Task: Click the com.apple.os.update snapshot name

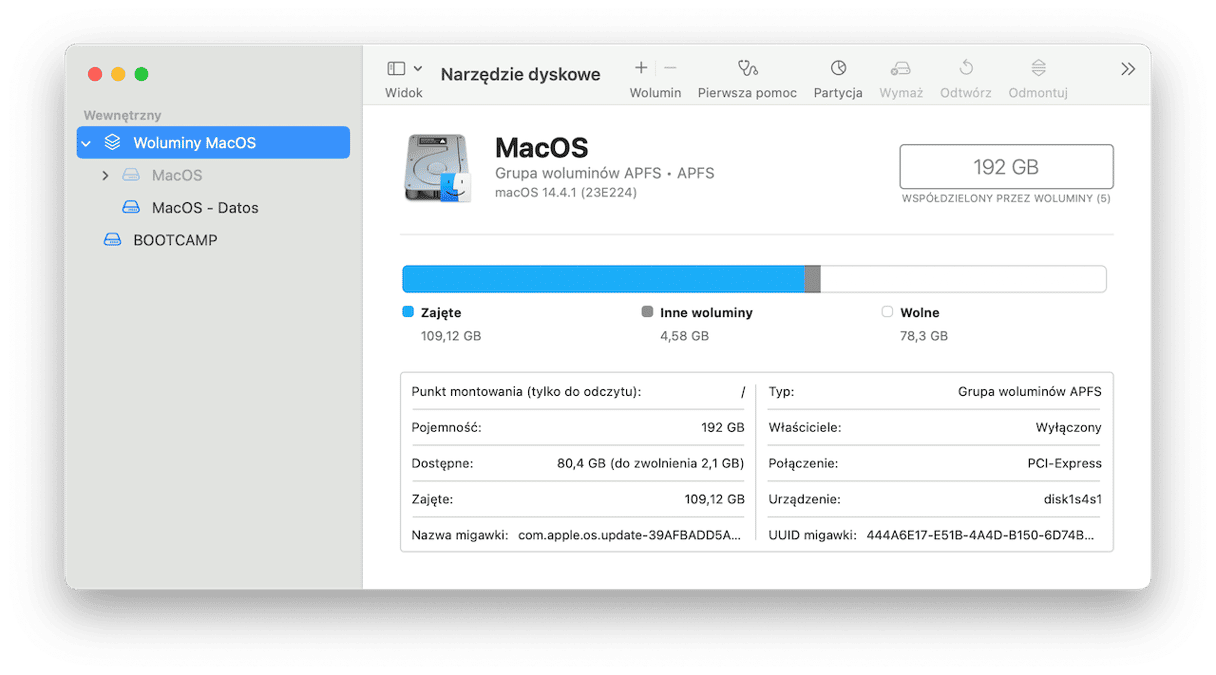Action: [630, 535]
